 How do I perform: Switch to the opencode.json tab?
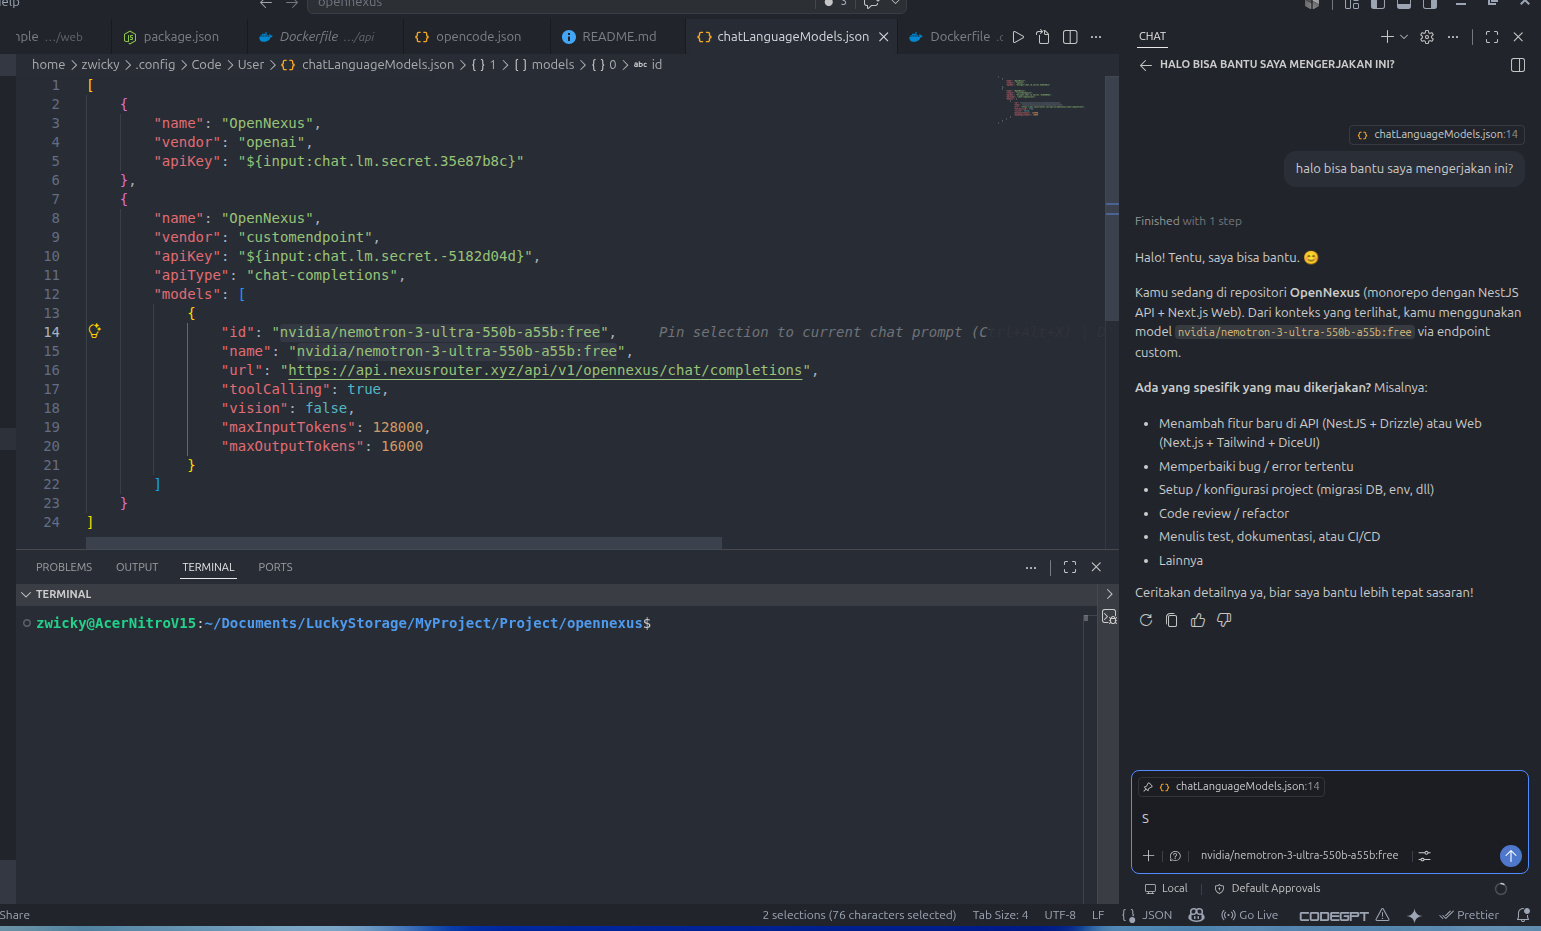click(468, 37)
